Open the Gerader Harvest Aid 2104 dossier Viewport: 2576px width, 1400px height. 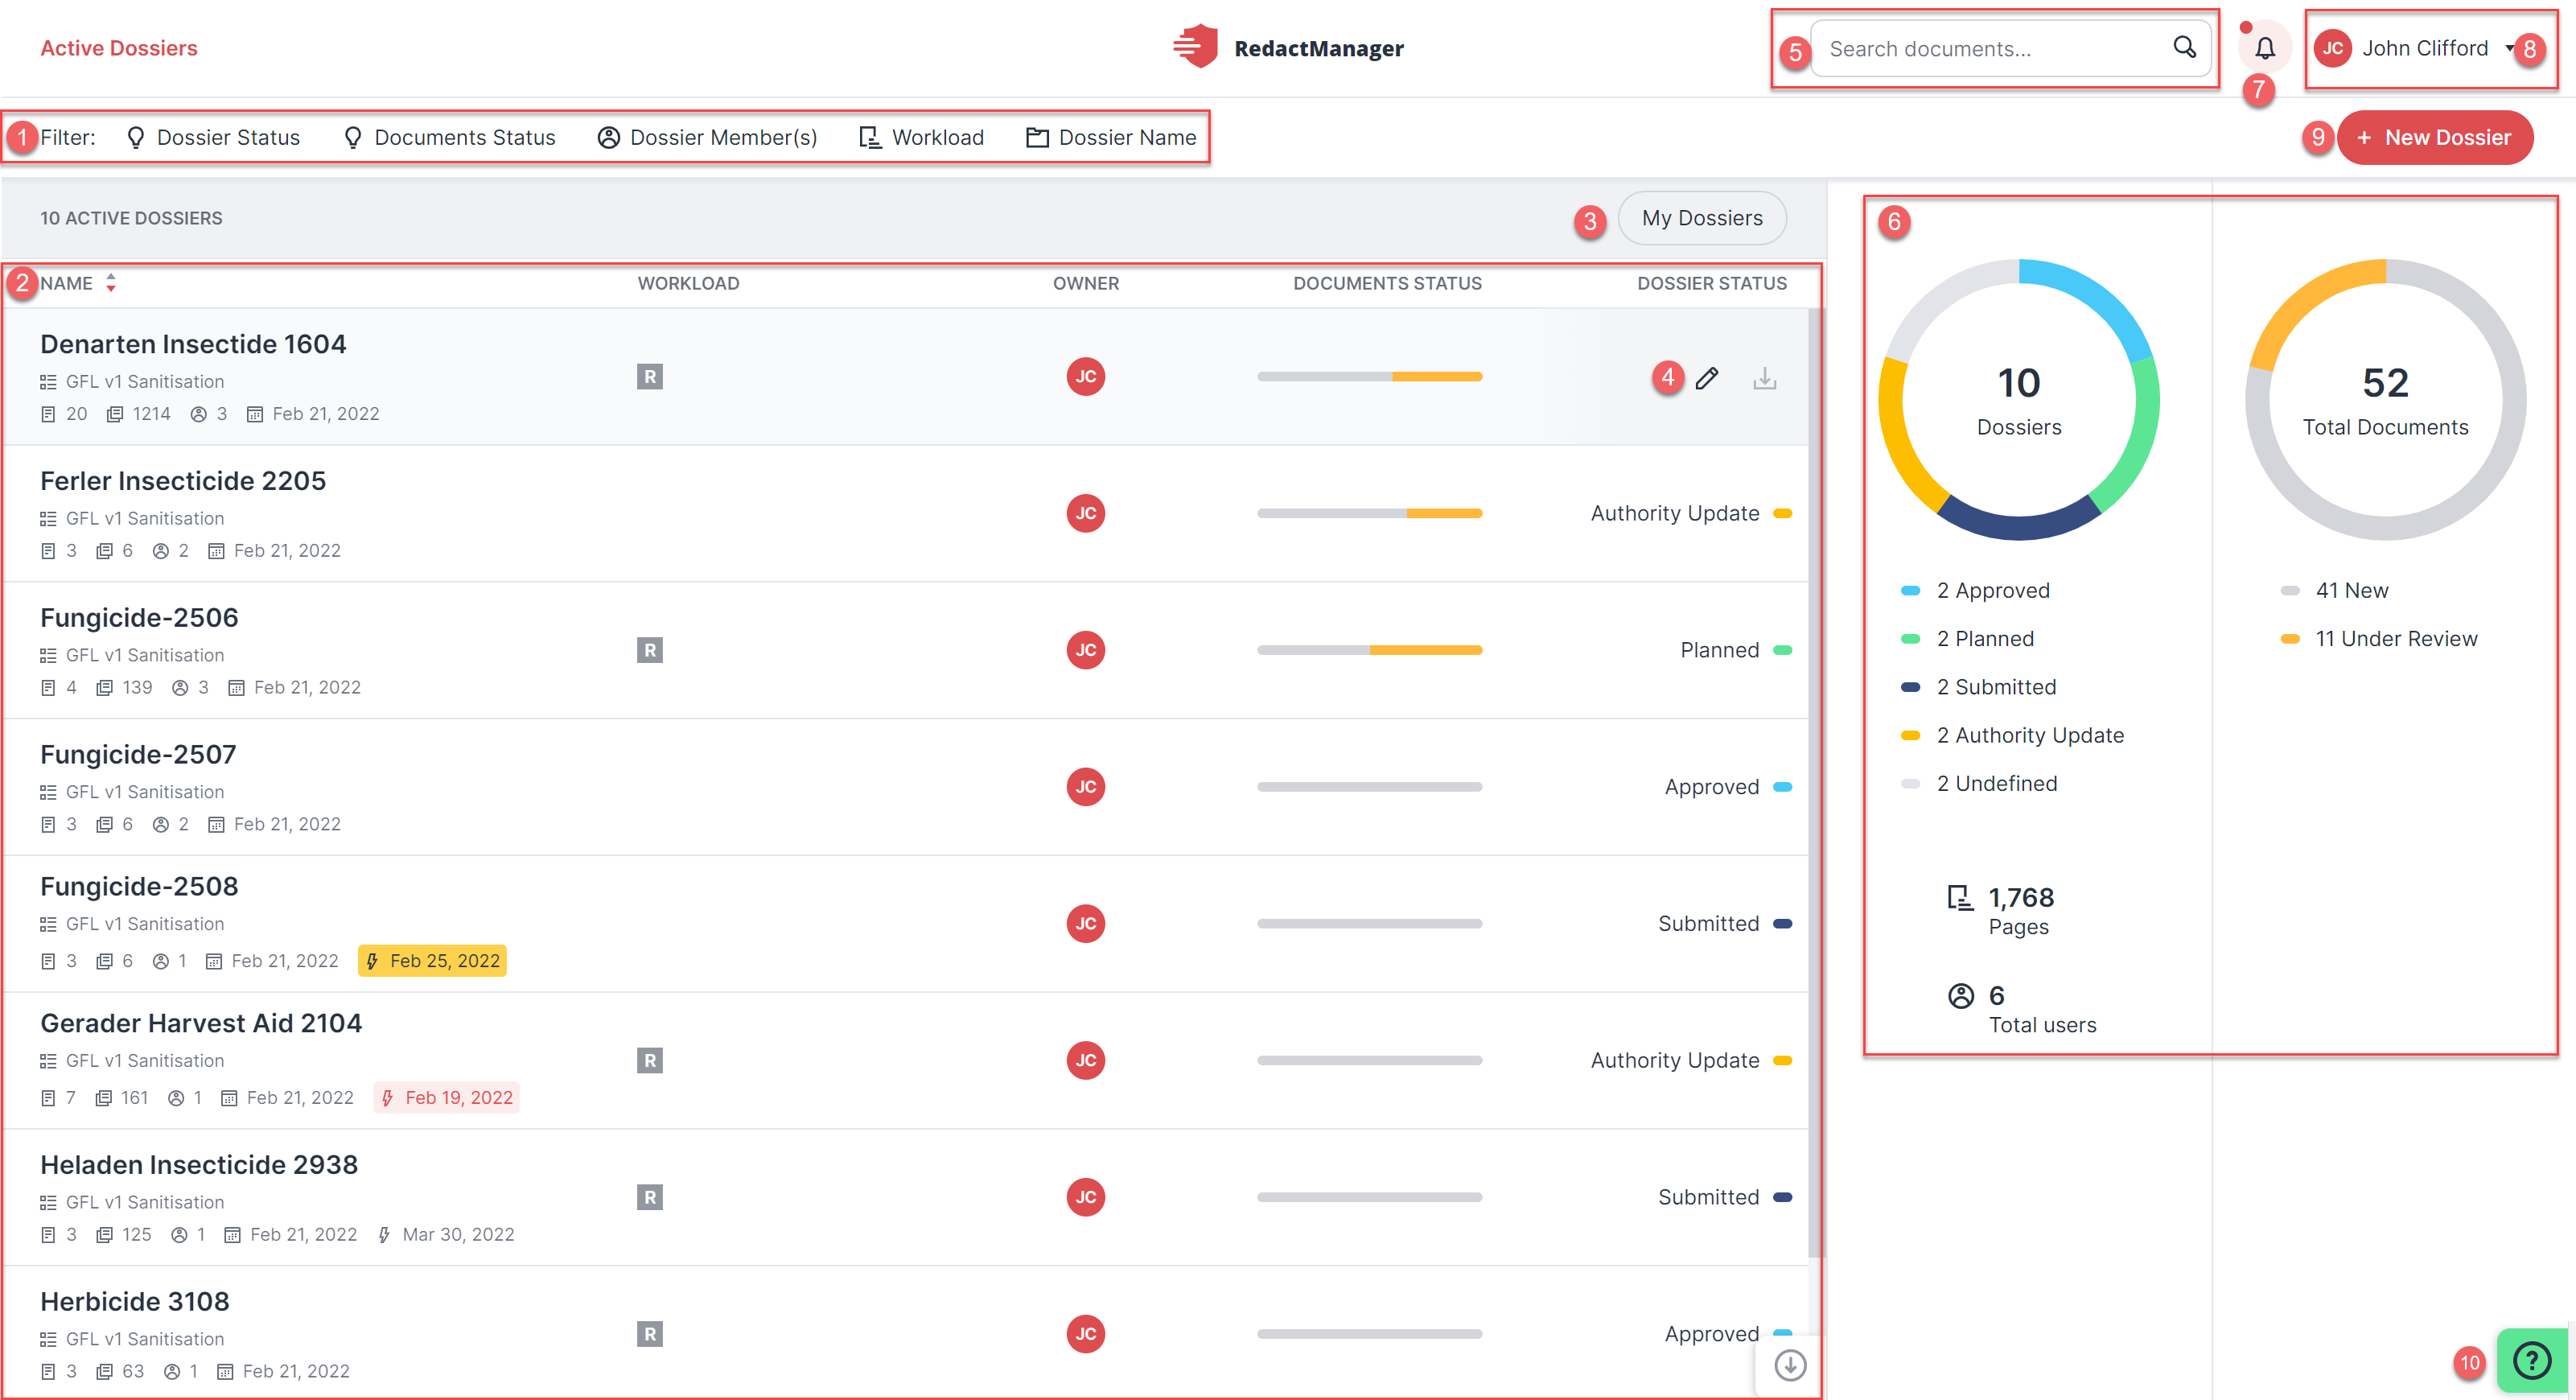tap(201, 1023)
